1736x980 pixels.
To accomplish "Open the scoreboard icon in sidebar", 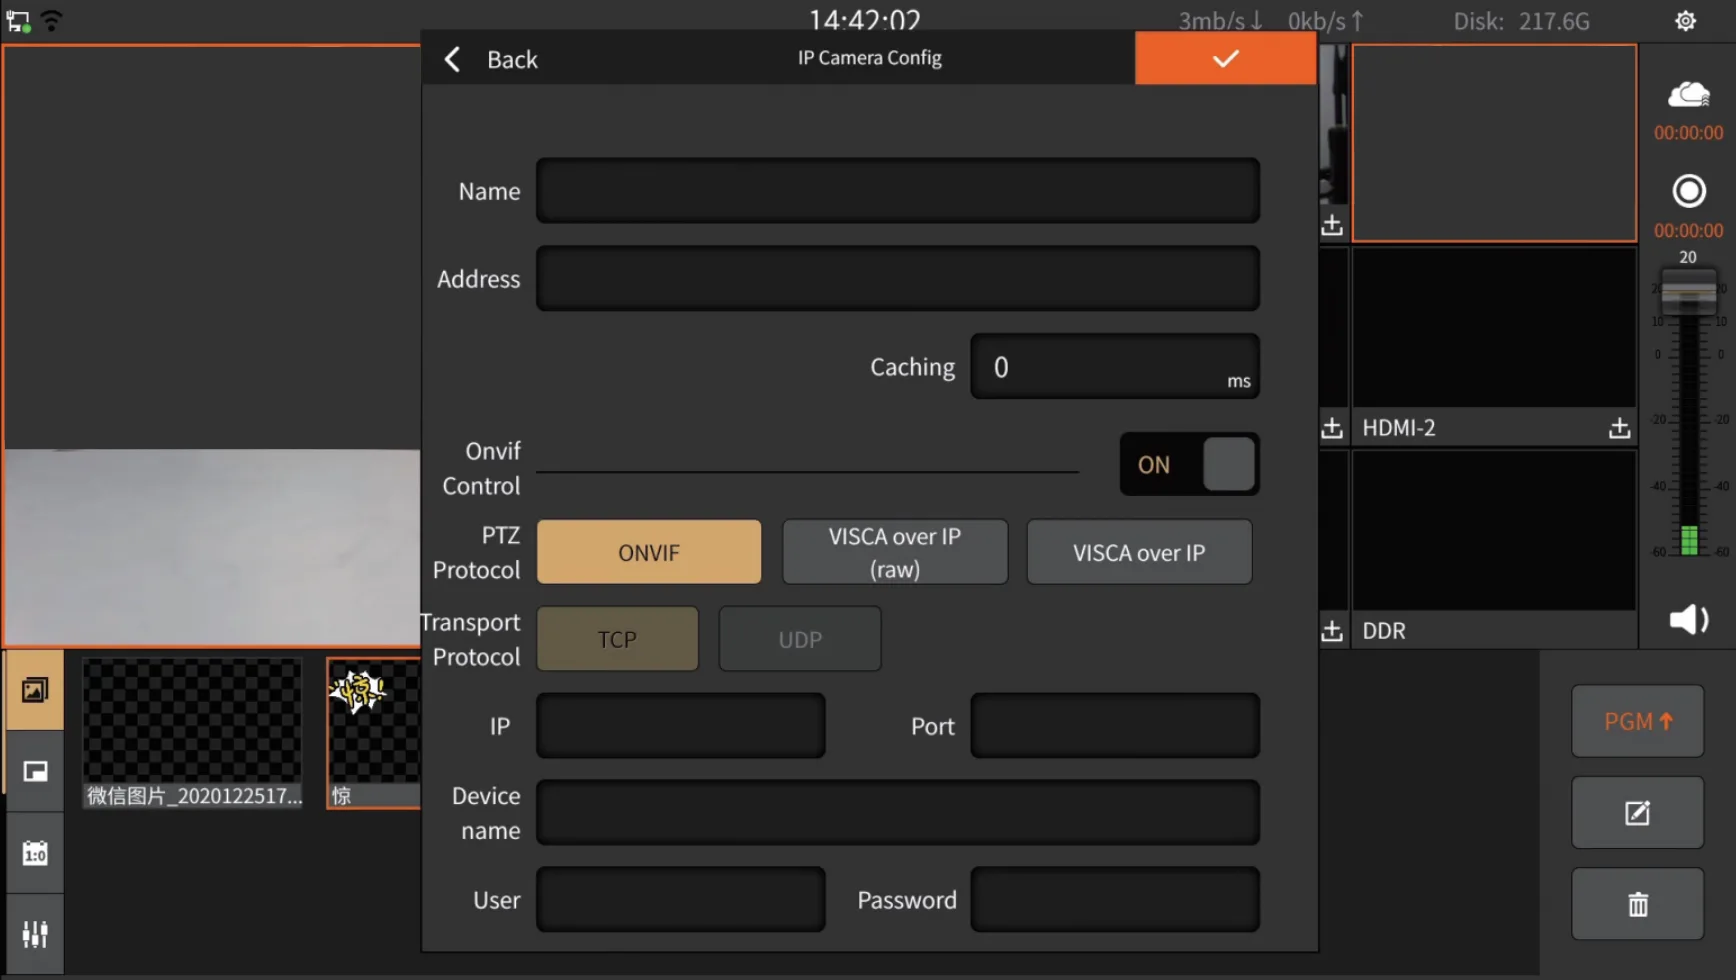I will point(35,853).
